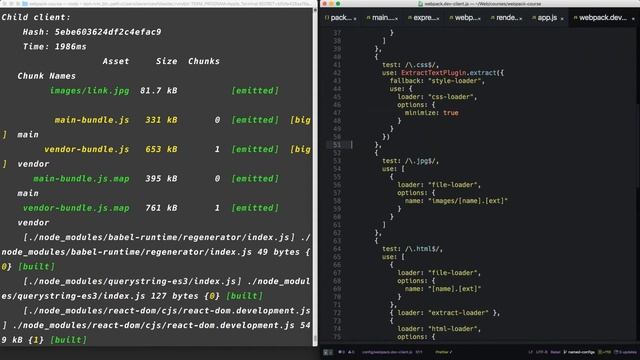
Task: Close the rende... tab
Action: [x=520, y=18]
